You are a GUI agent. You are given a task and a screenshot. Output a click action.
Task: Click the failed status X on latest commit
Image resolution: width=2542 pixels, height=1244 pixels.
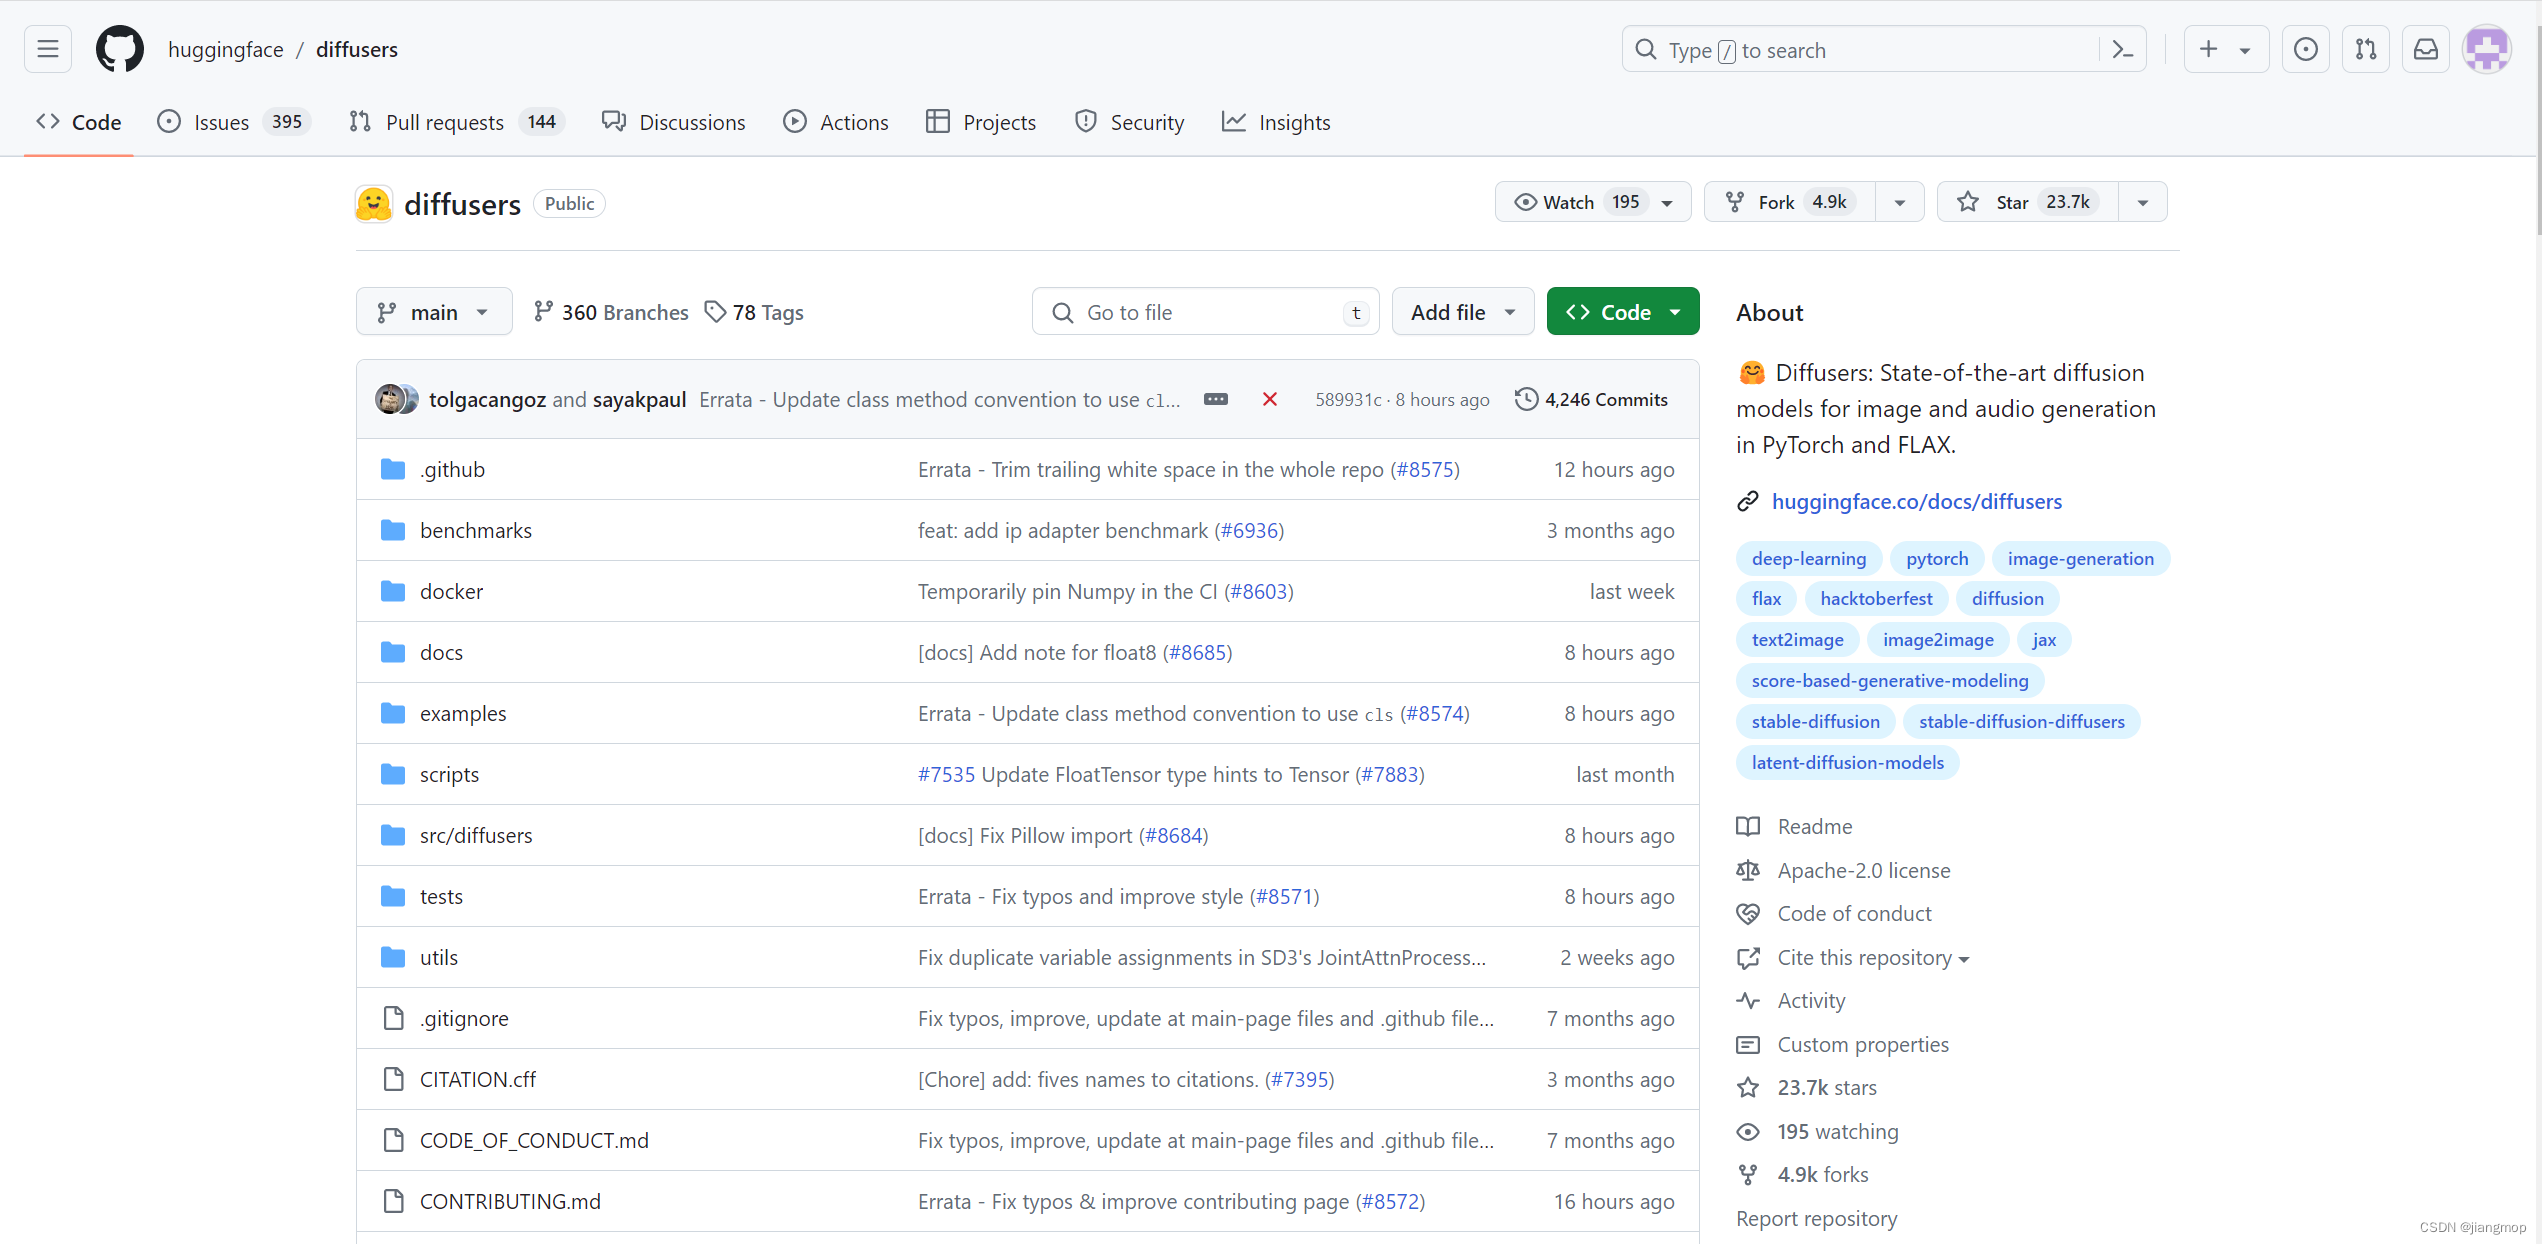[x=1269, y=399]
